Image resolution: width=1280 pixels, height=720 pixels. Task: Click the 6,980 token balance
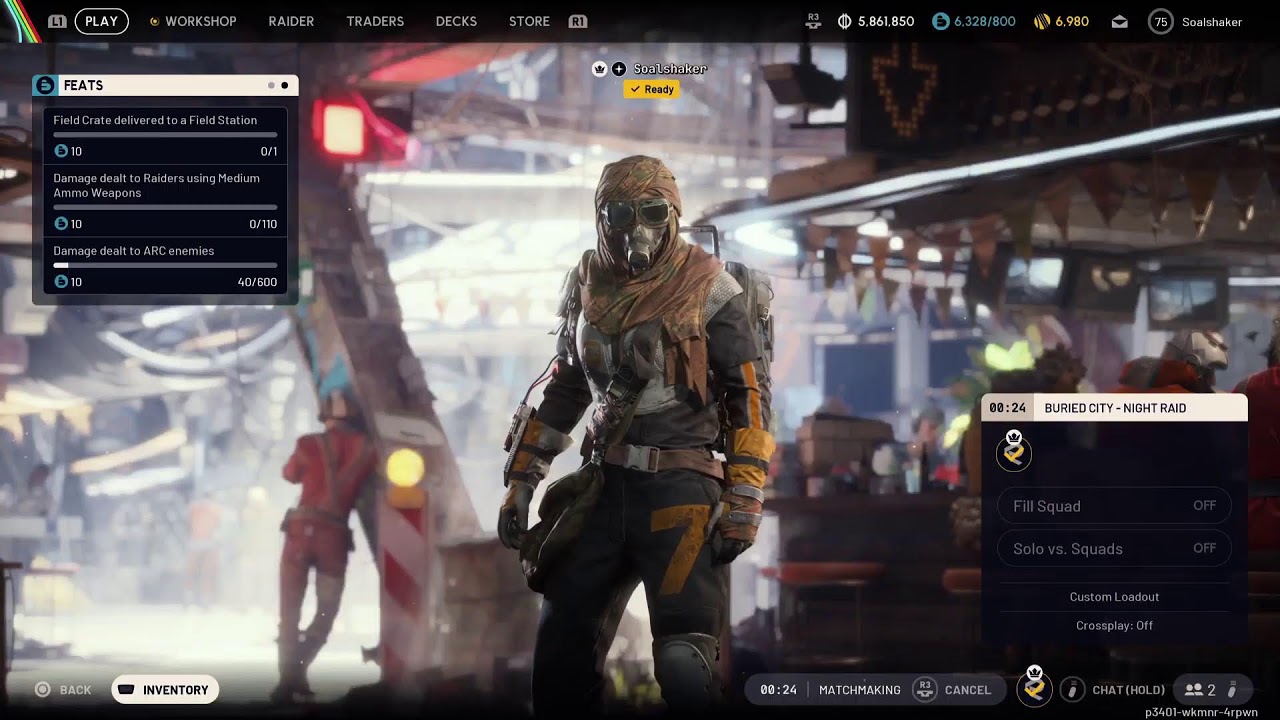(1072, 21)
